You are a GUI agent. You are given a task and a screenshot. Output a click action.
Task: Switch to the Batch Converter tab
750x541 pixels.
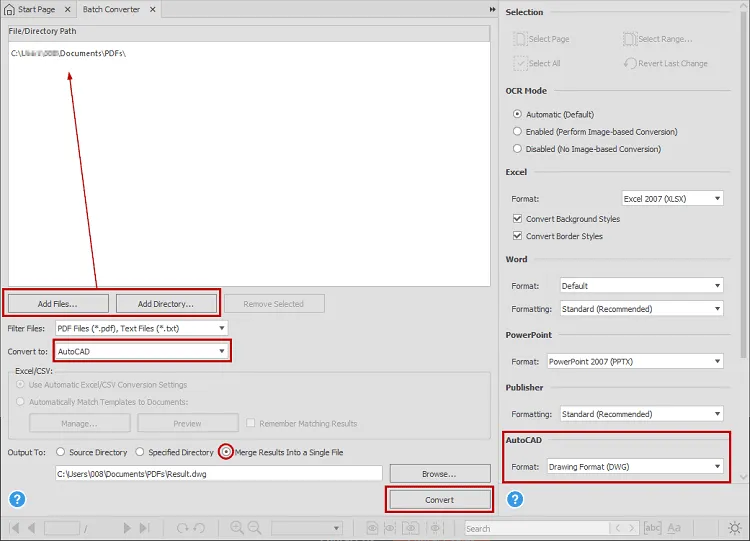pos(118,10)
